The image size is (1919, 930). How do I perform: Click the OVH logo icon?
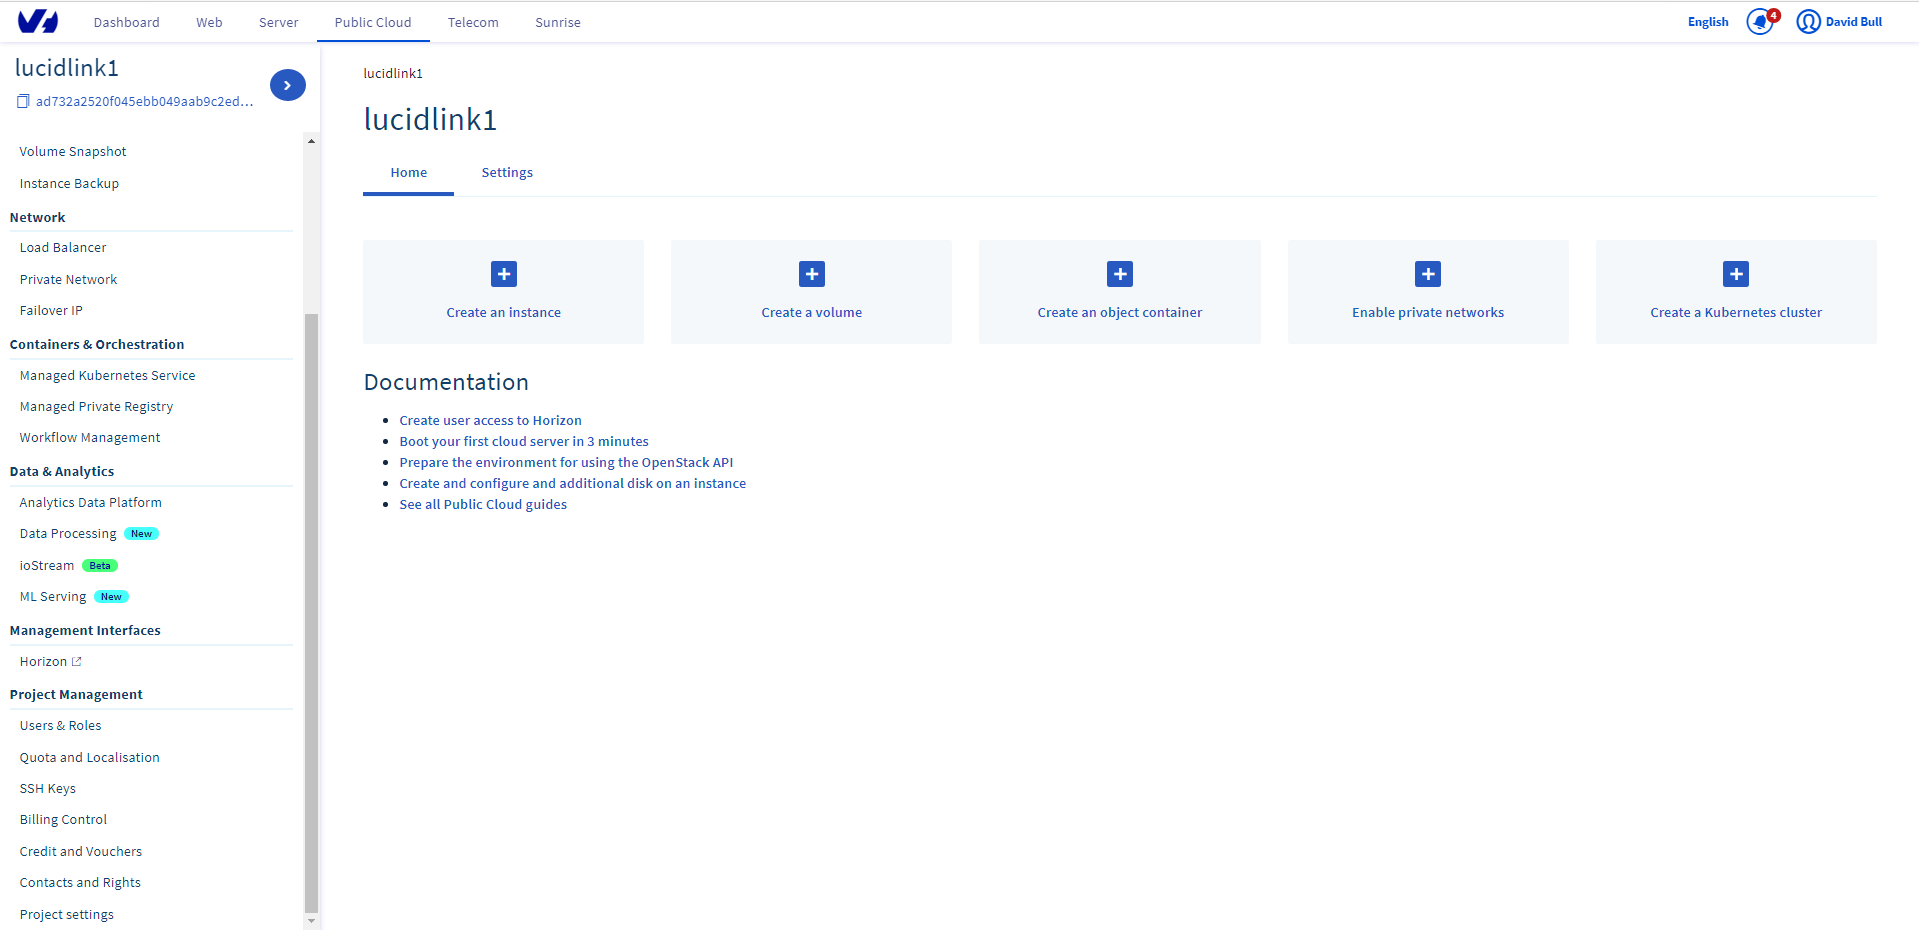(38, 21)
